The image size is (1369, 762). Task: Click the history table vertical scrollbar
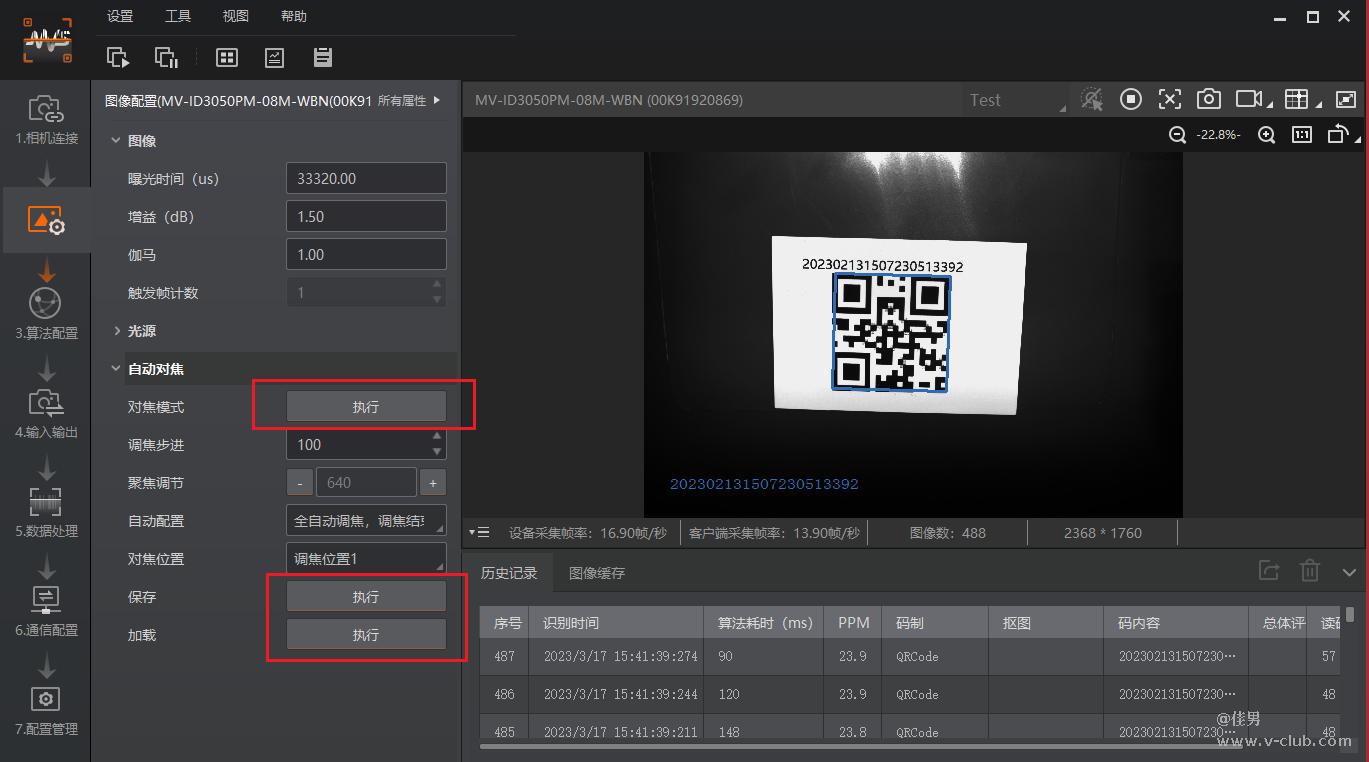pyautogui.click(x=1350, y=614)
